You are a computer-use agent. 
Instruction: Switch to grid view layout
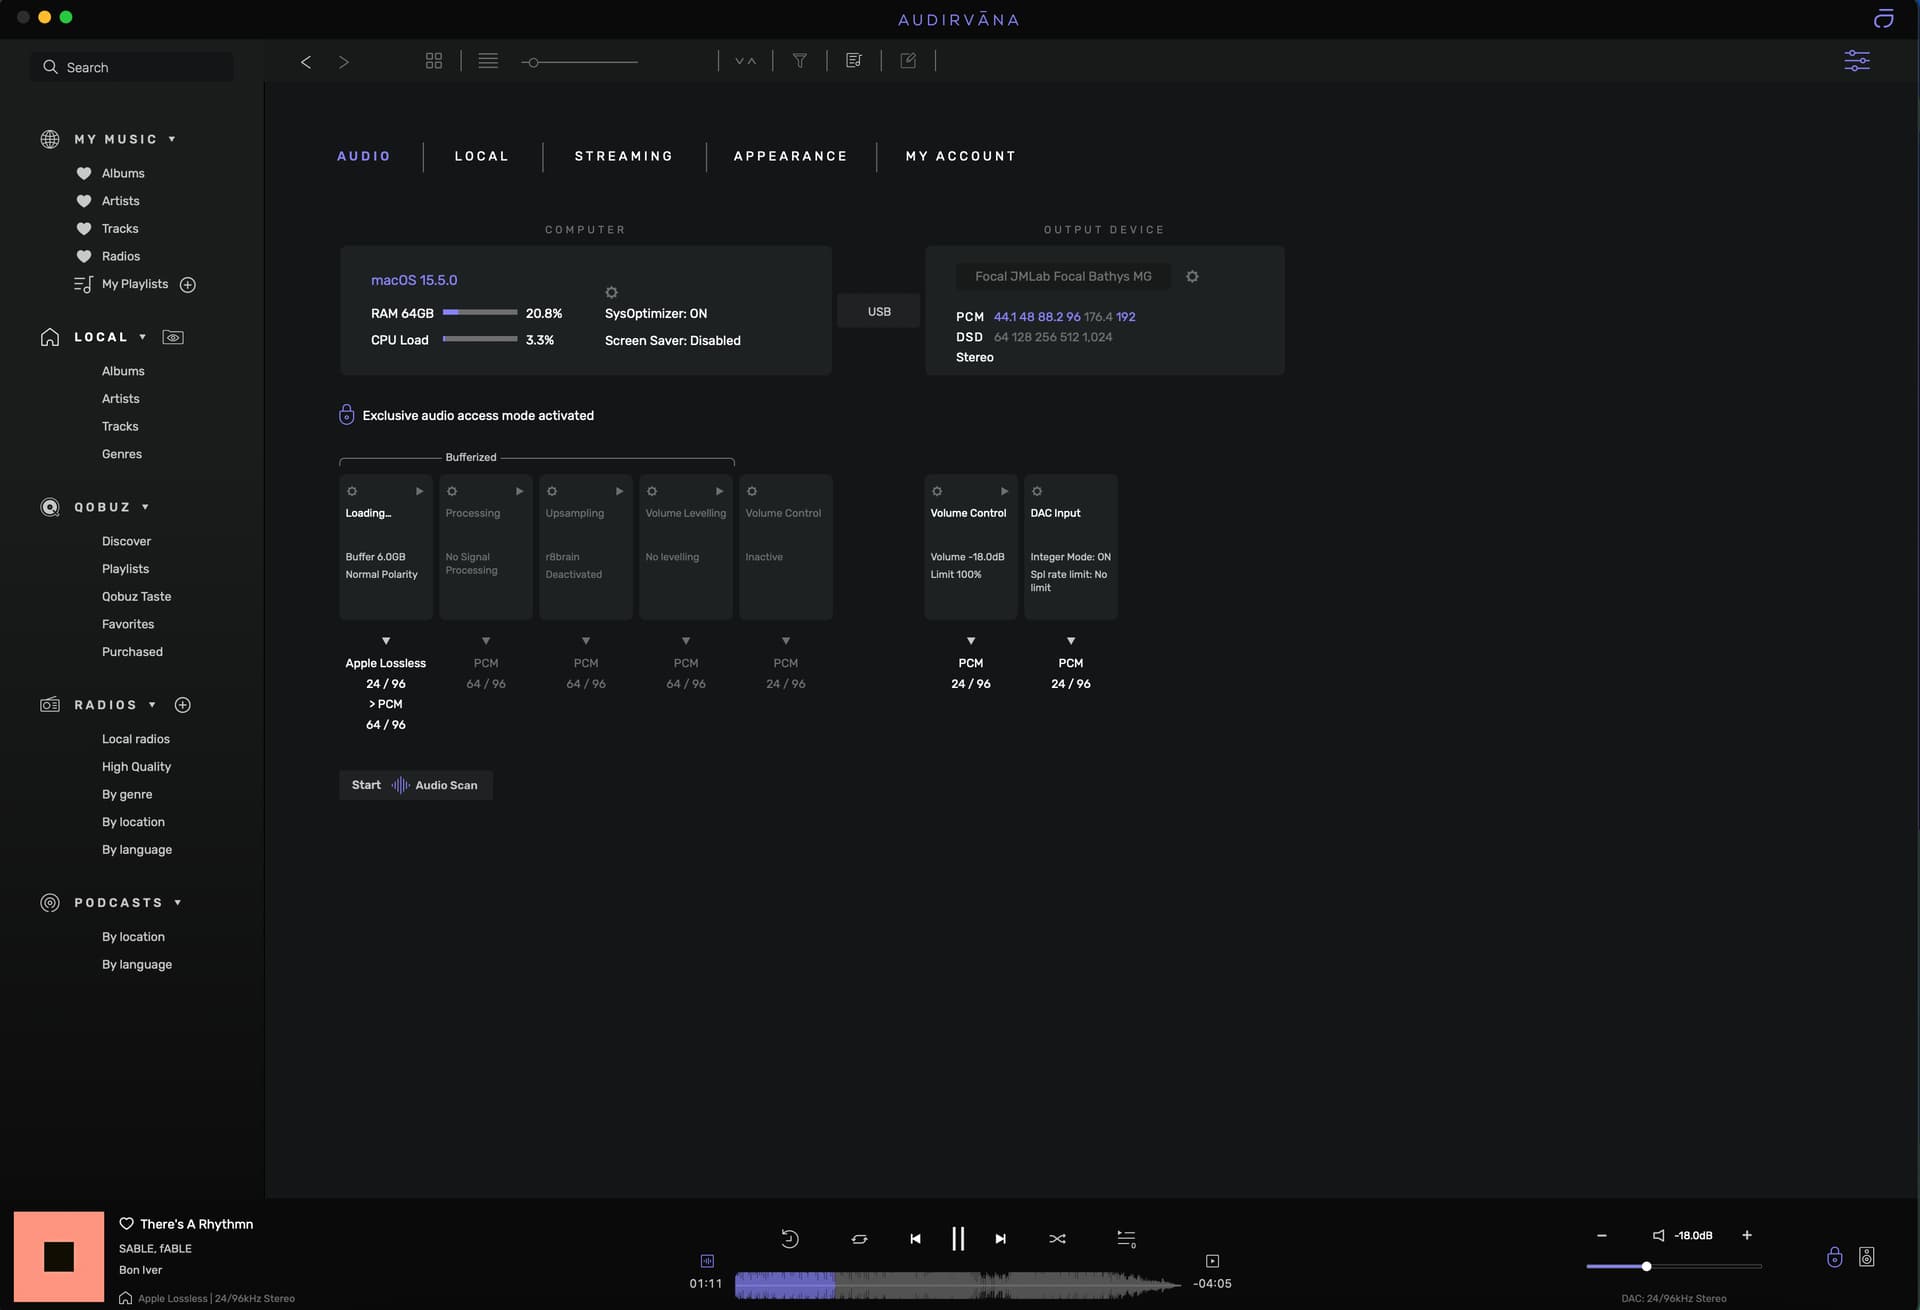[x=434, y=61]
